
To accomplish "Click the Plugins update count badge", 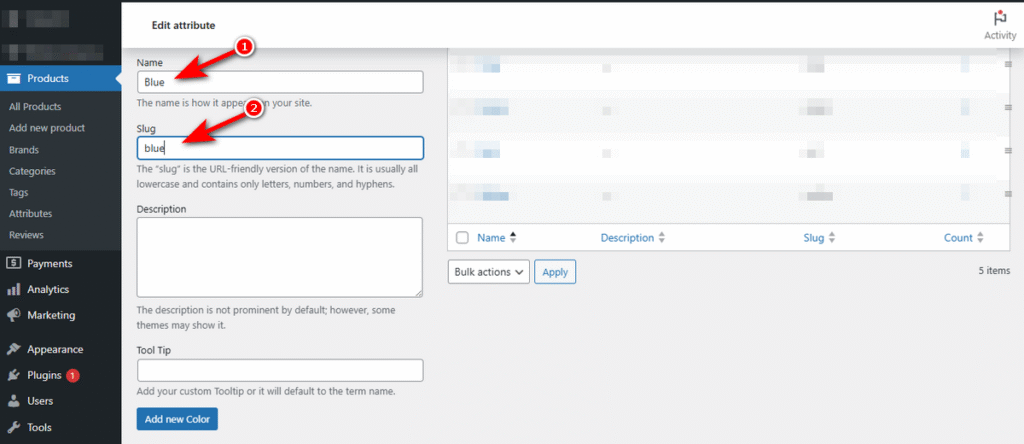I will pyautogui.click(x=73, y=375).
